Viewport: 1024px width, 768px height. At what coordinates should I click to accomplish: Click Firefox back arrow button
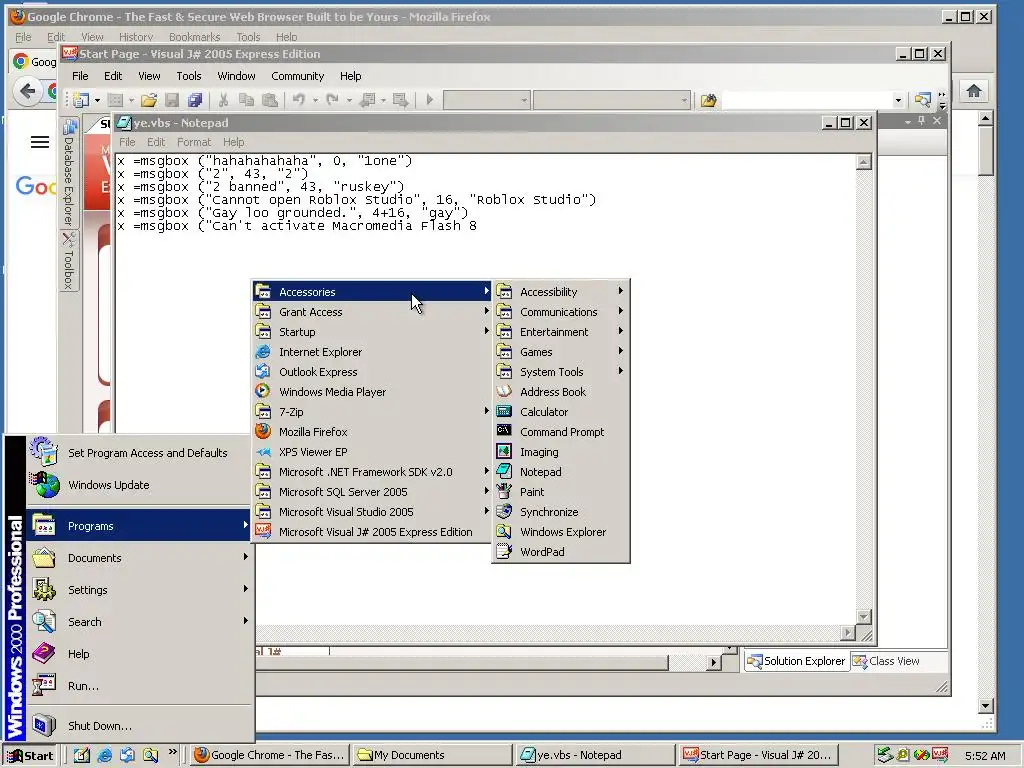(x=27, y=91)
